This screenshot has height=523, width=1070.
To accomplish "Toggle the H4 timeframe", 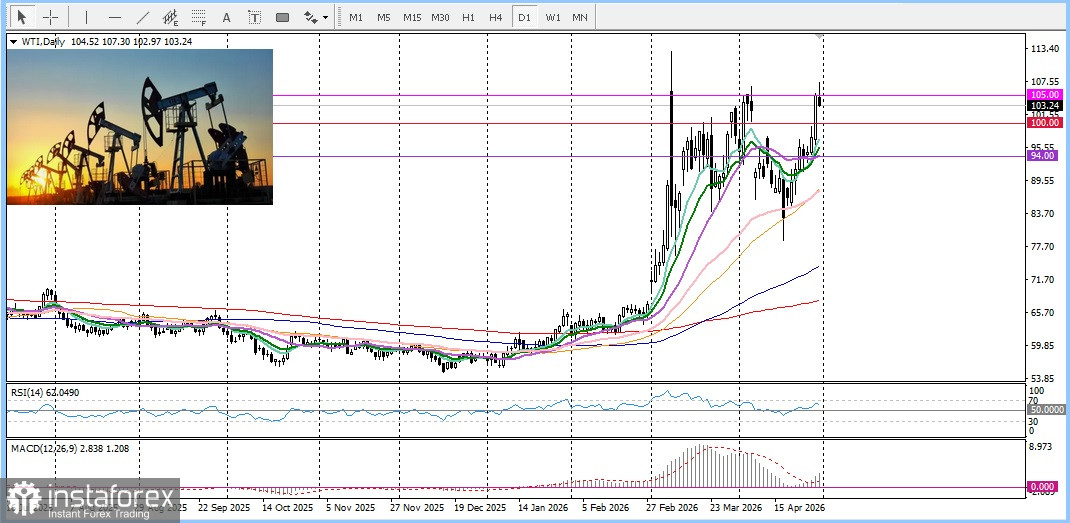I will [495, 17].
